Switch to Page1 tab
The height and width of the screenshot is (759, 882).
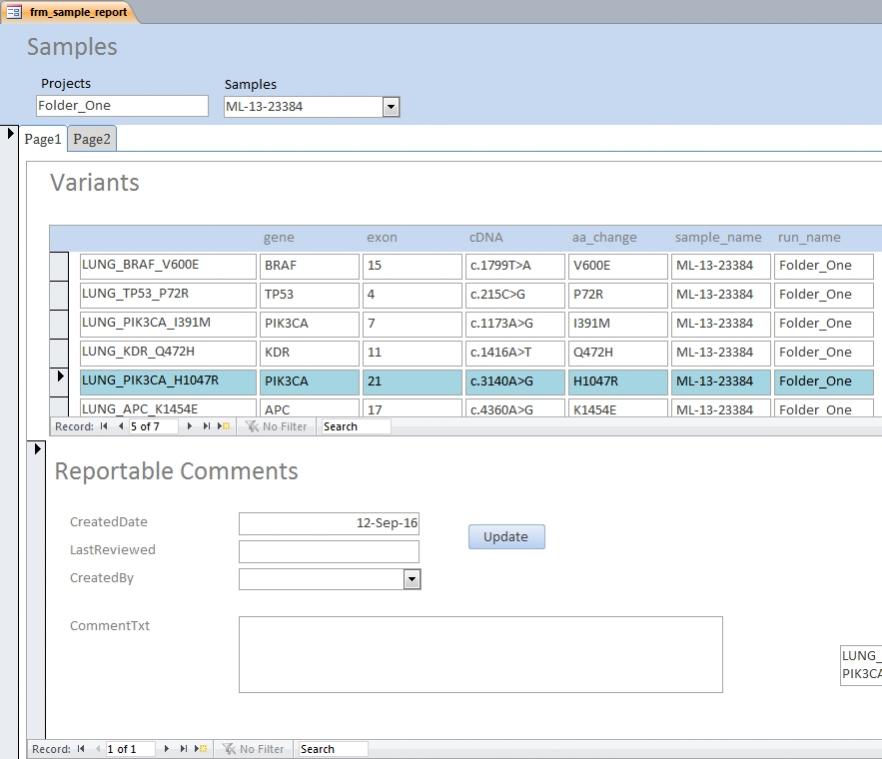(43, 139)
